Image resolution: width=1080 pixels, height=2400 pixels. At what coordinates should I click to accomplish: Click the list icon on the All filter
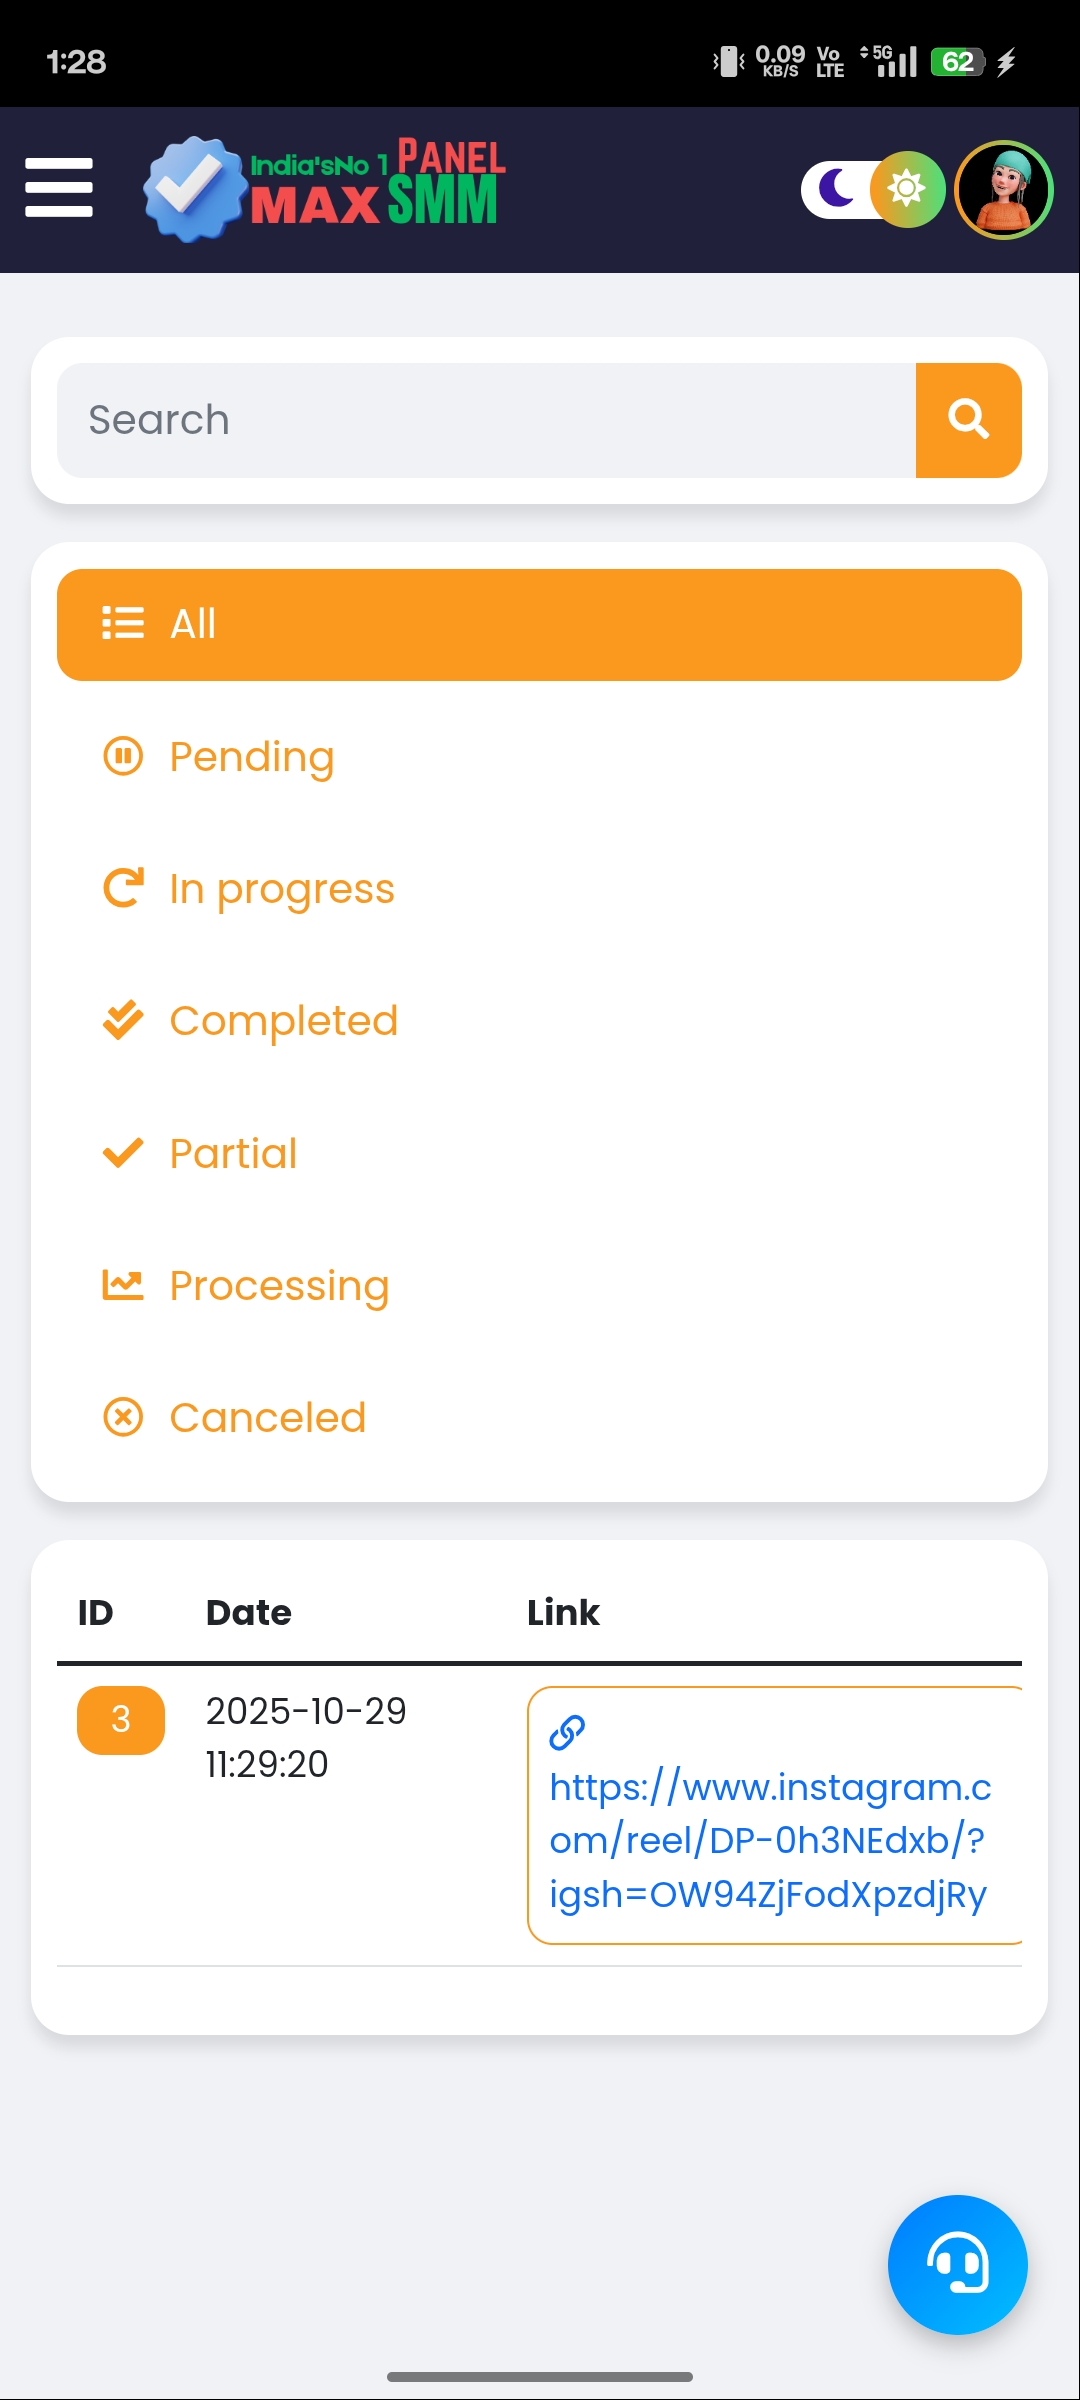122,623
